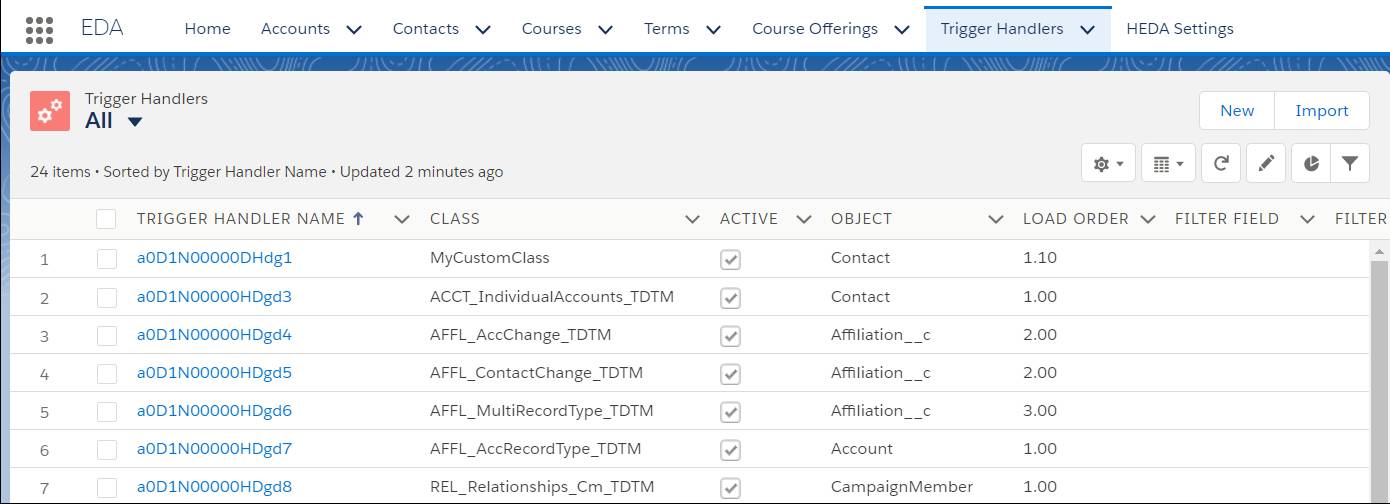The width and height of the screenshot is (1390, 504).
Task: Go to the HEDA Settings tab
Action: pos(1180,29)
